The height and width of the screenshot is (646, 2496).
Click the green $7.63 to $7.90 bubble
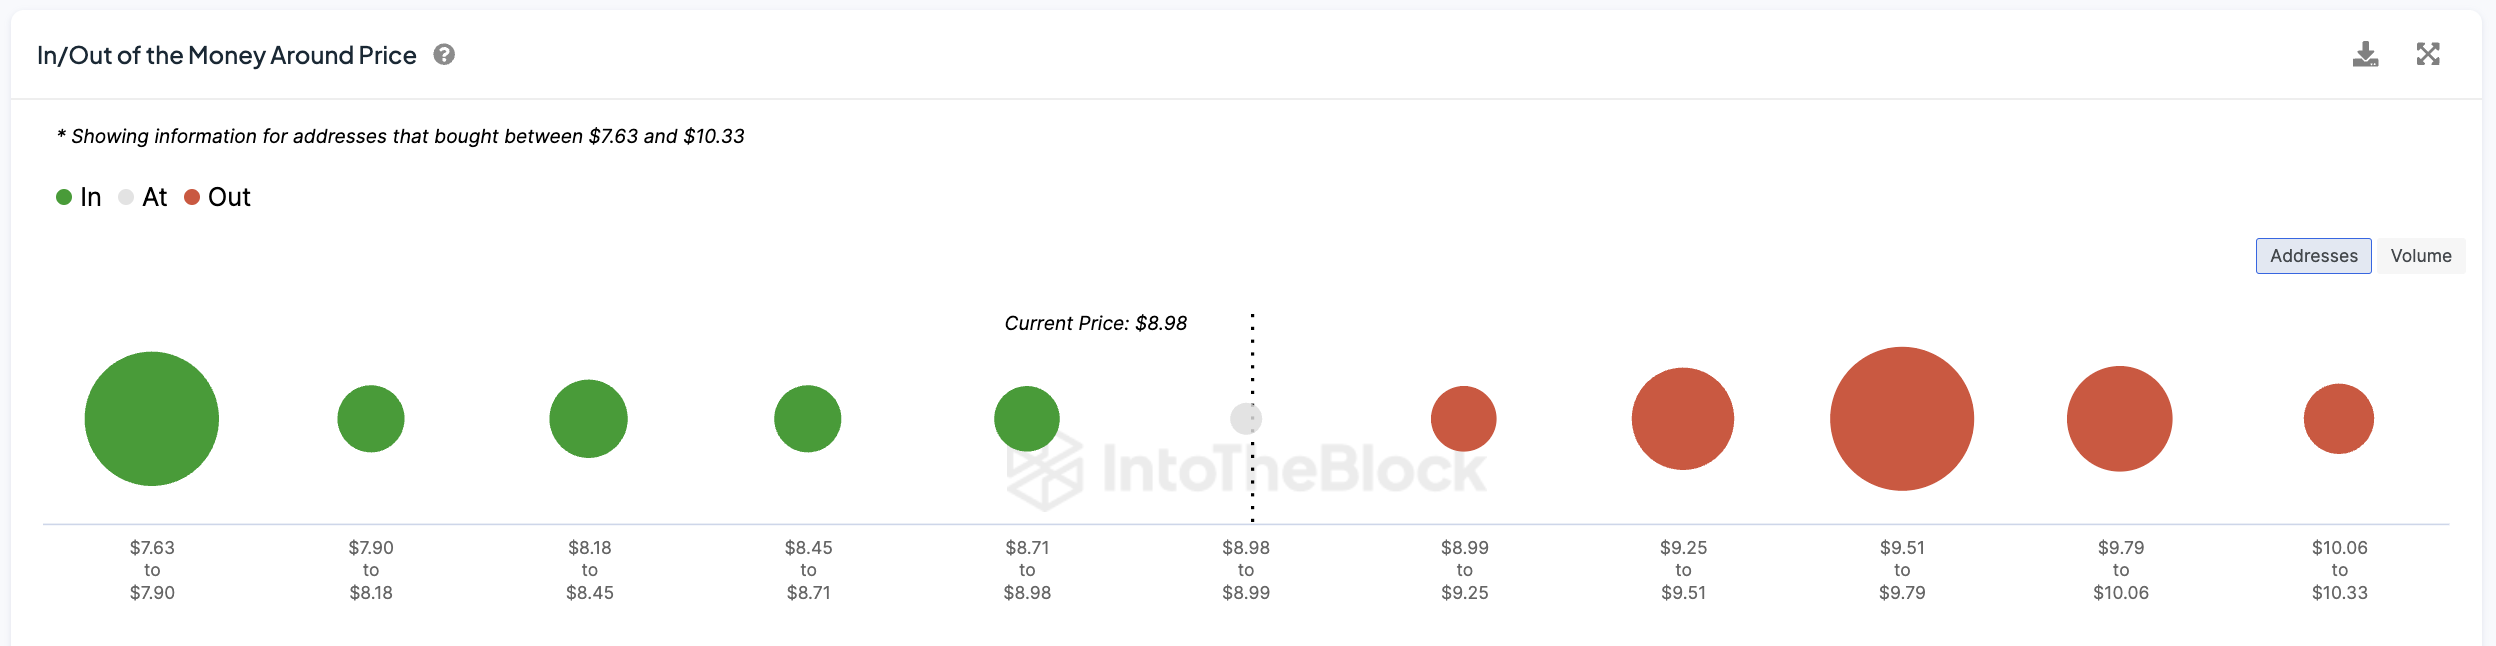click(x=152, y=419)
